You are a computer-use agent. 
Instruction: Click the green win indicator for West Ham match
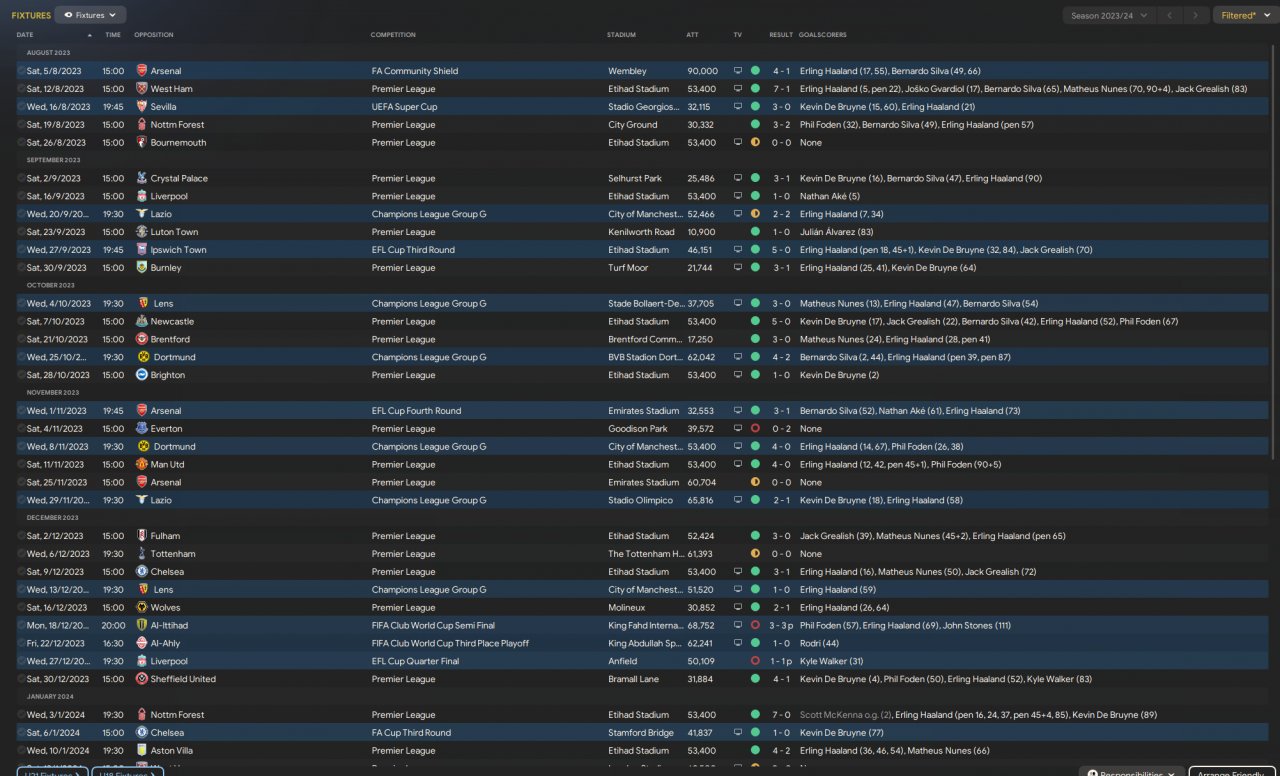click(x=755, y=89)
